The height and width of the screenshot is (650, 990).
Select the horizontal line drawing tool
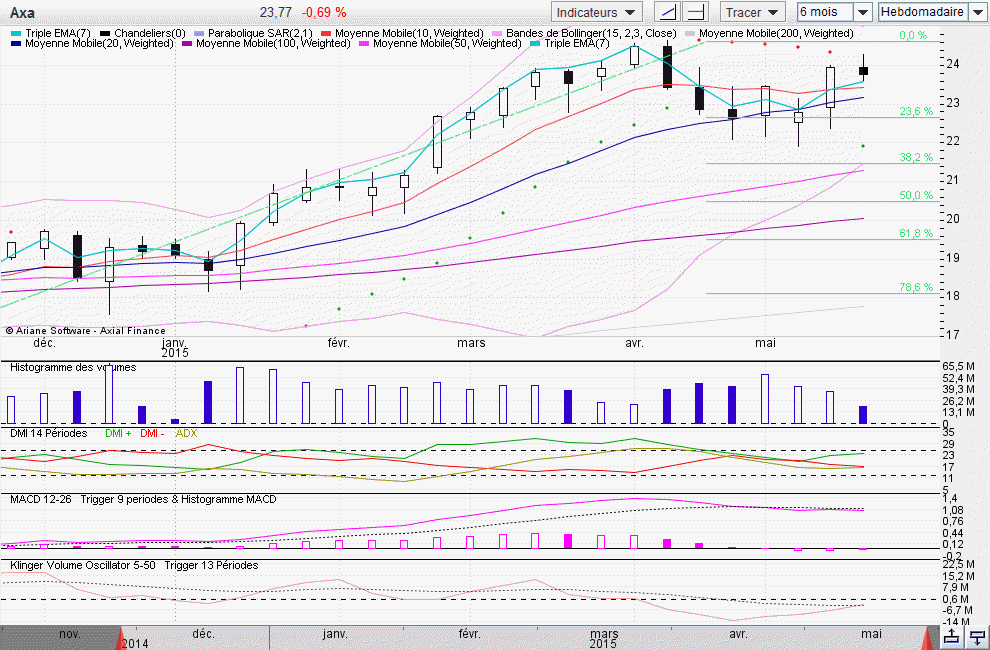tap(696, 12)
